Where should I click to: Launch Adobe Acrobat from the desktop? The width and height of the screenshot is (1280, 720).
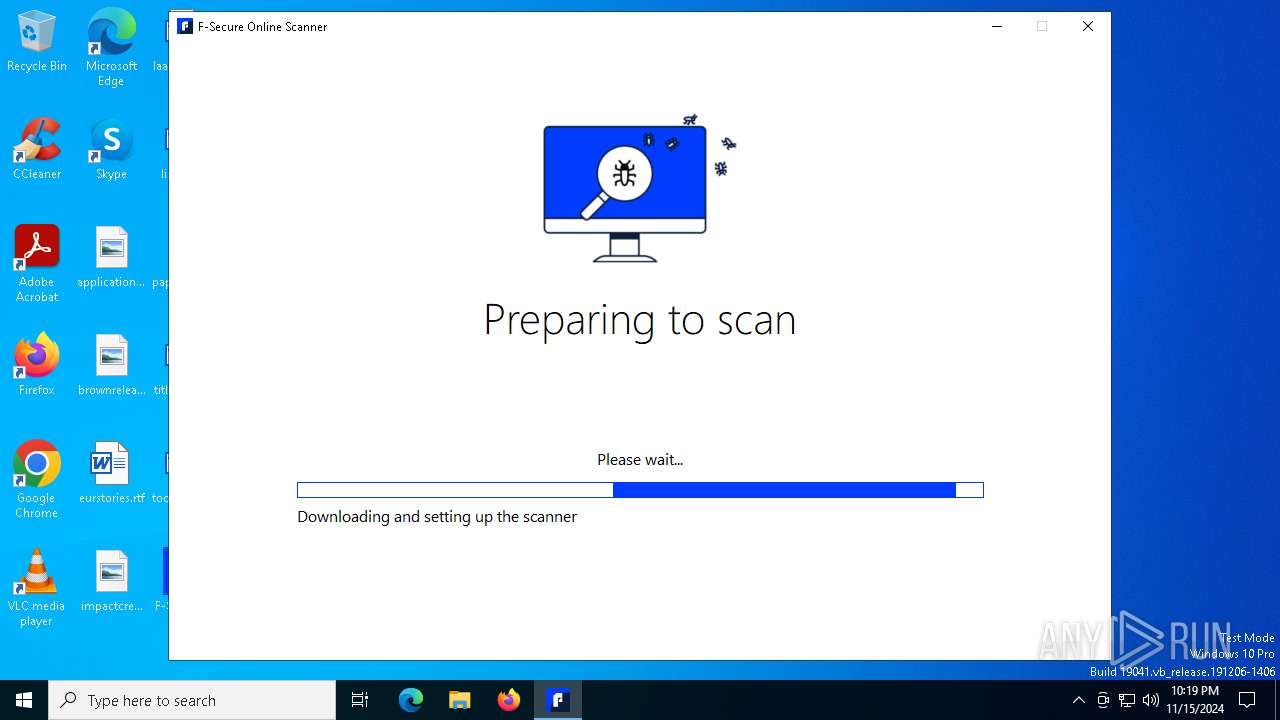[x=37, y=263]
